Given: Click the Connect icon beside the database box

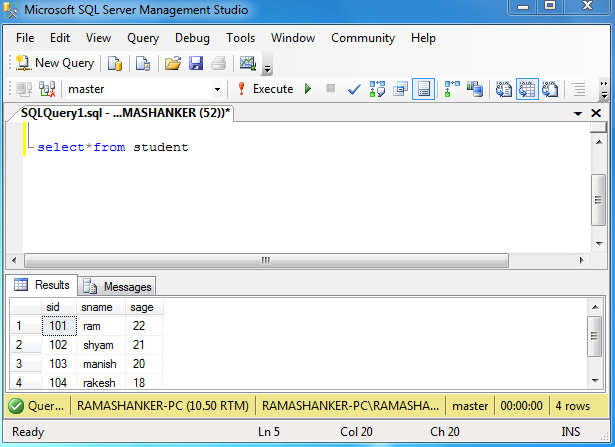Looking at the screenshot, I should 24,89.
